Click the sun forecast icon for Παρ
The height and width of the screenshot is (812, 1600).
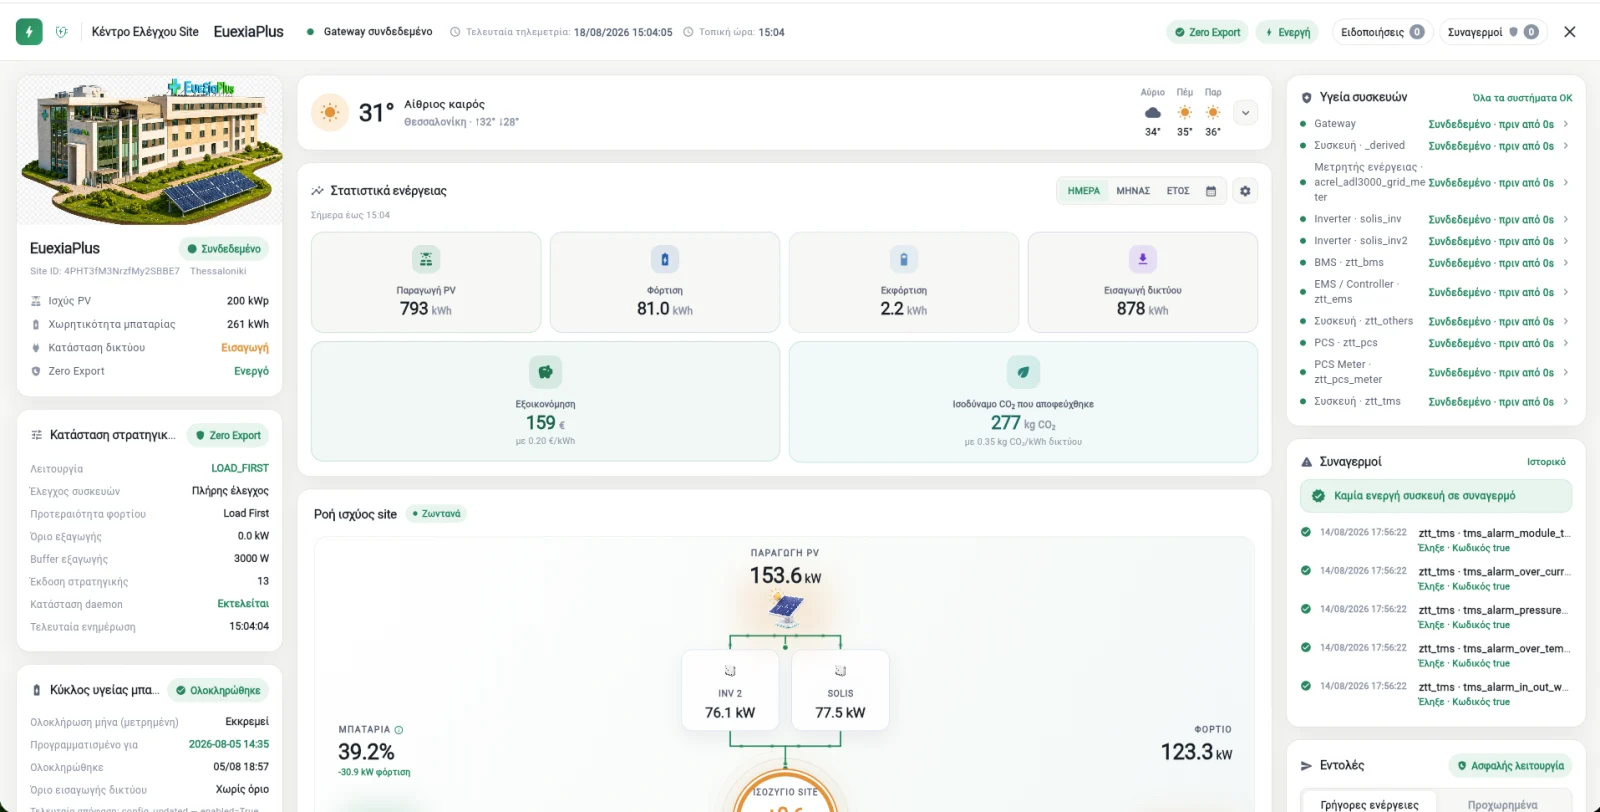coord(1213,113)
